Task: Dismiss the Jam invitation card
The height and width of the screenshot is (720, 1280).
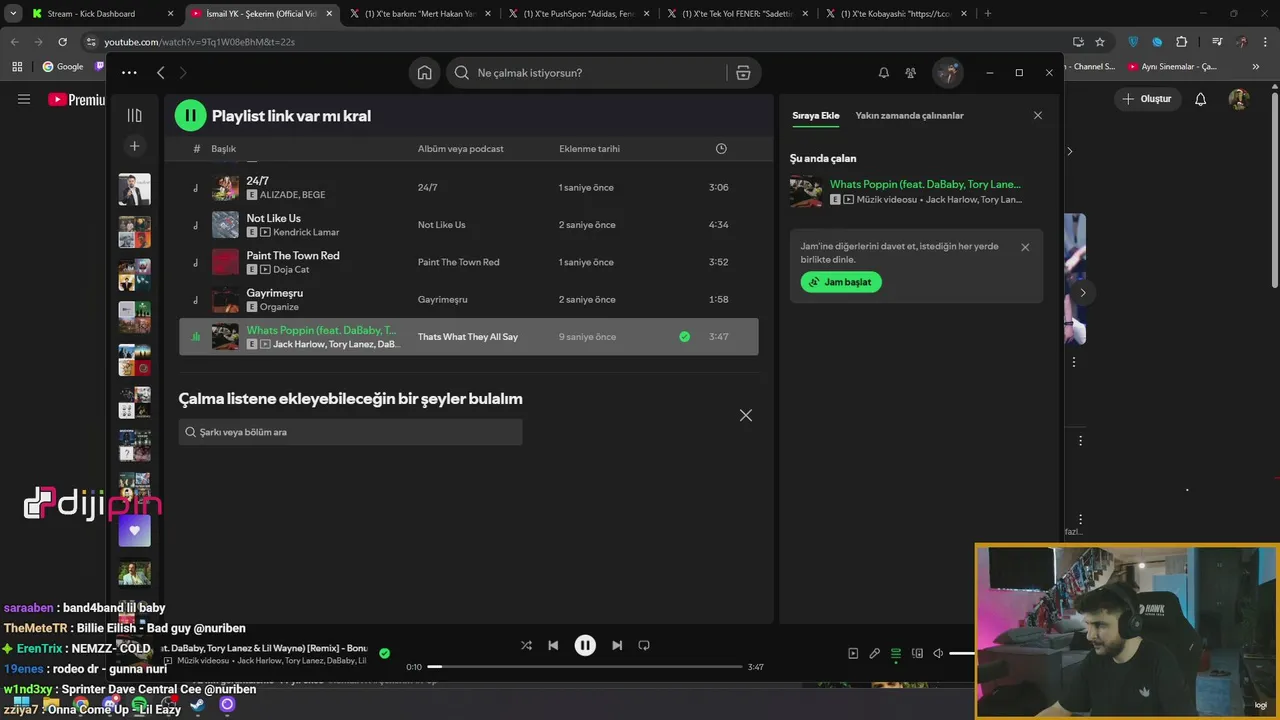Action: [x=1024, y=247]
